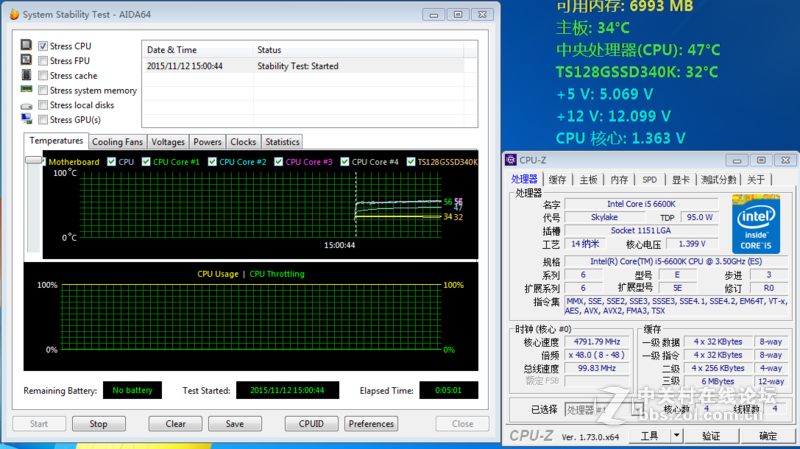
Task: Click the No battery status field
Action: [x=133, y=390]
